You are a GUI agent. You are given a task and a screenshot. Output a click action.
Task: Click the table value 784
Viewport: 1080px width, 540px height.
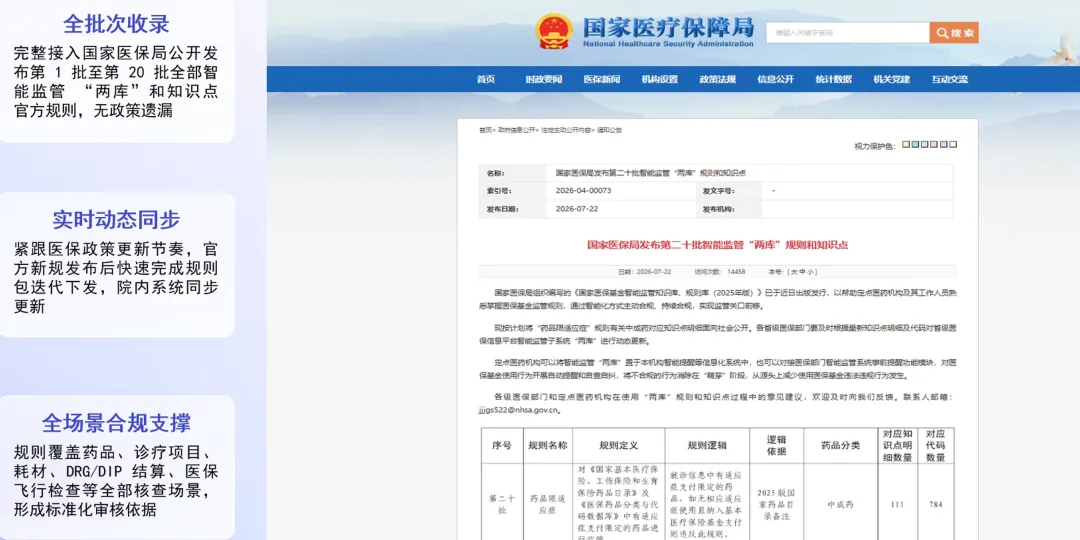tap(935, 504)
